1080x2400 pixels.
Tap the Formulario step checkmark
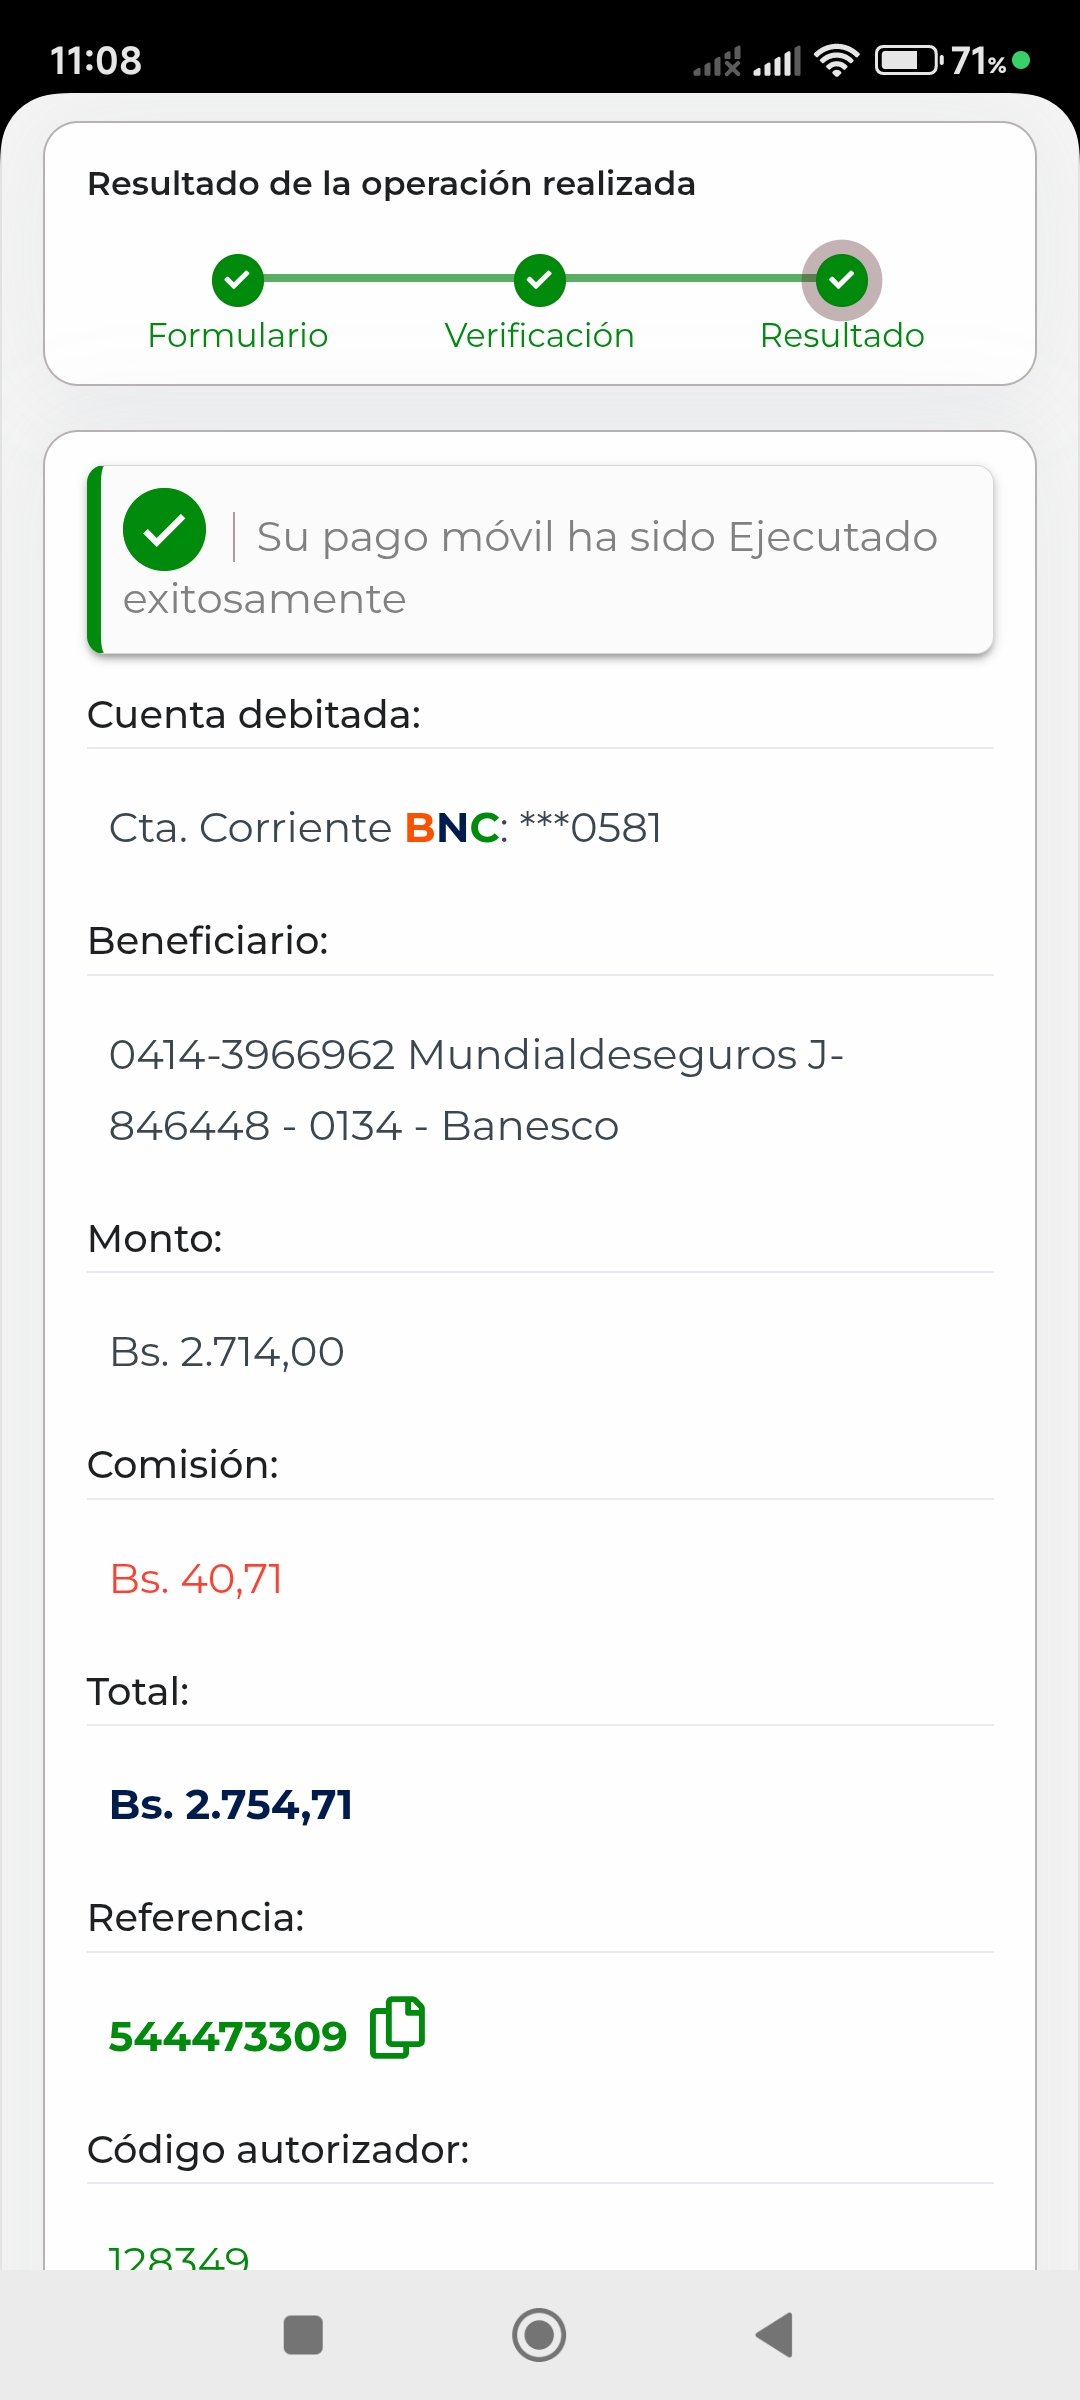(x=238, y=280)
